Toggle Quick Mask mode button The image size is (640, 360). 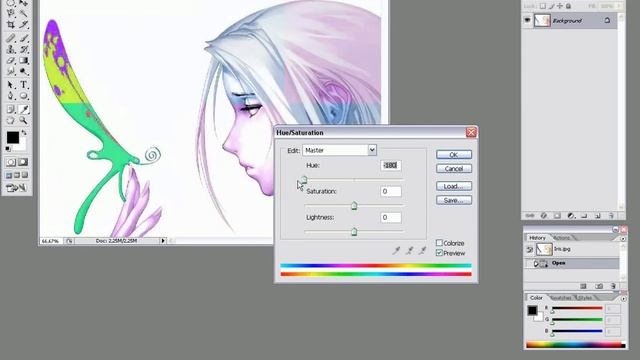[x=23, y=162]
